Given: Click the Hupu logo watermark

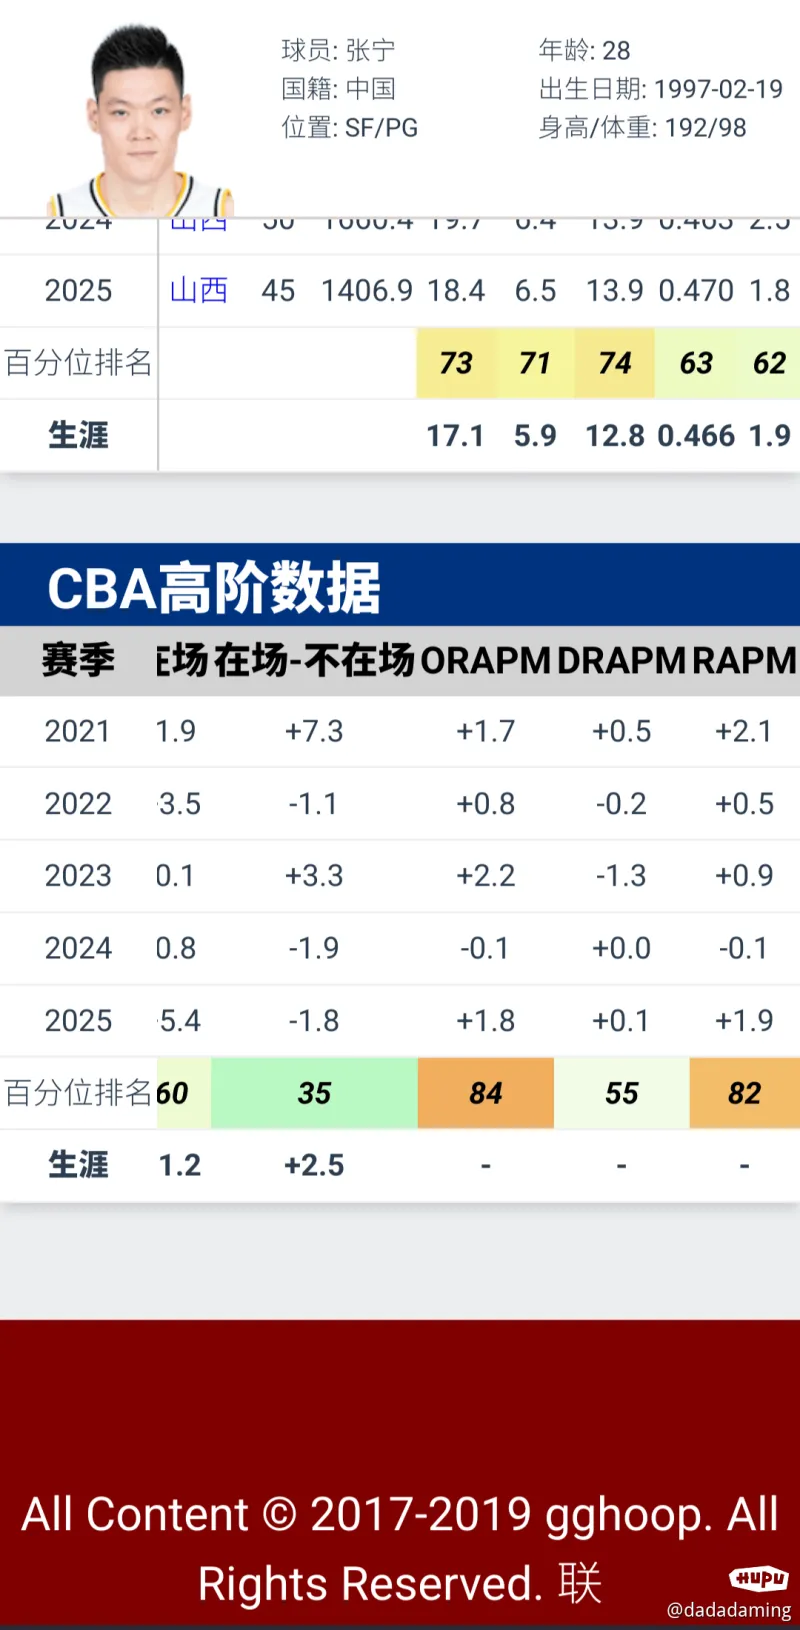Looking at the screenshot, I should tap(759, 1578).
